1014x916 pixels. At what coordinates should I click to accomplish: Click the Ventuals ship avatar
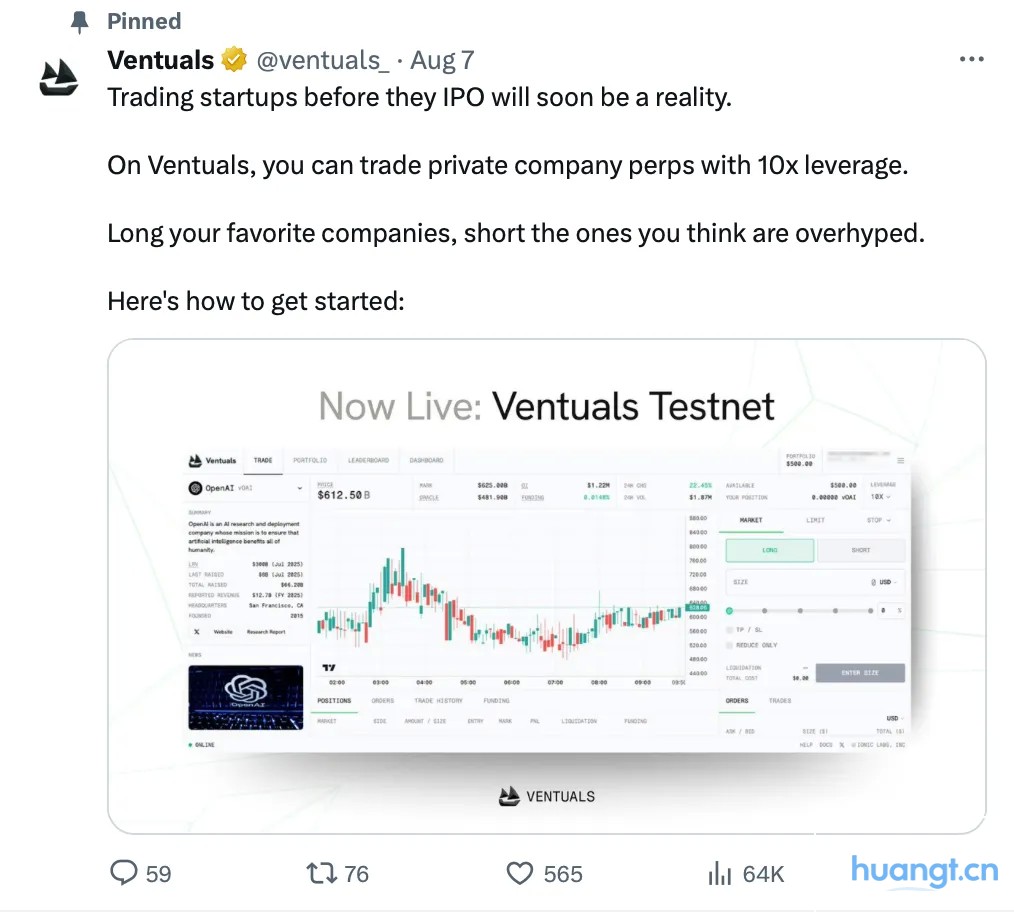[x=59, y=77]
